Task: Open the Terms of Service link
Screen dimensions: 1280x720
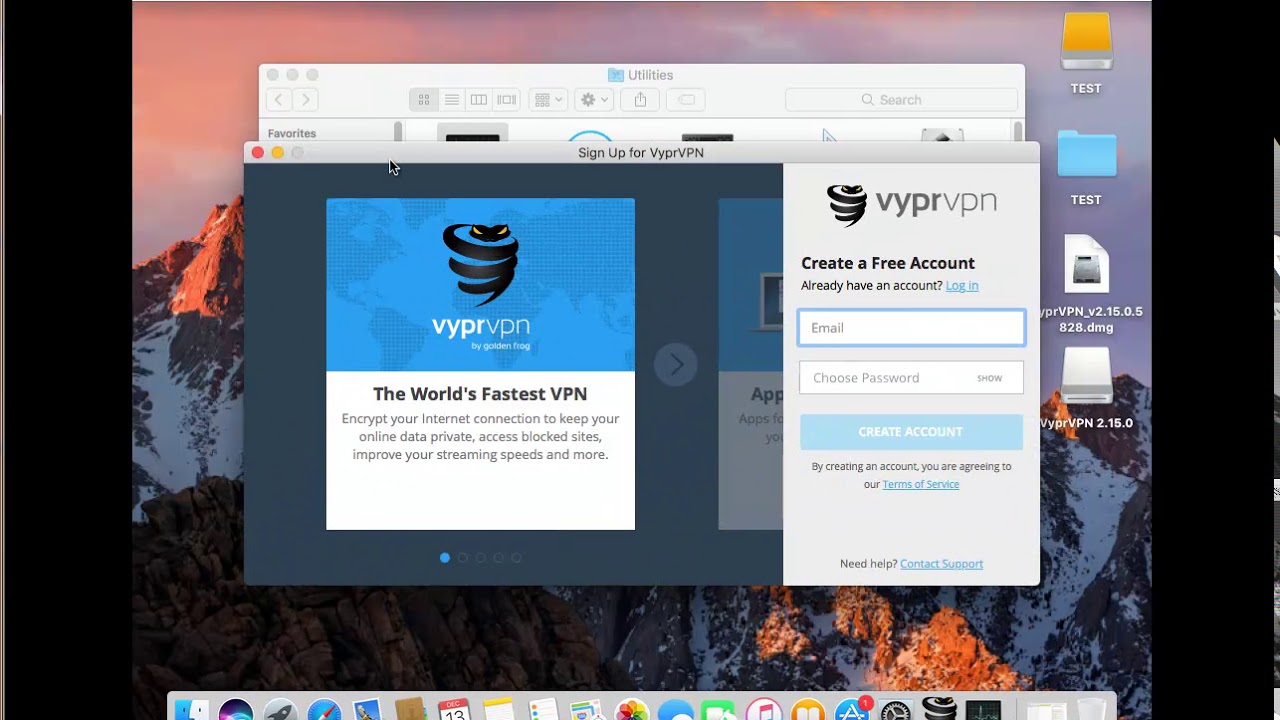Action: [x=921, y=484]
